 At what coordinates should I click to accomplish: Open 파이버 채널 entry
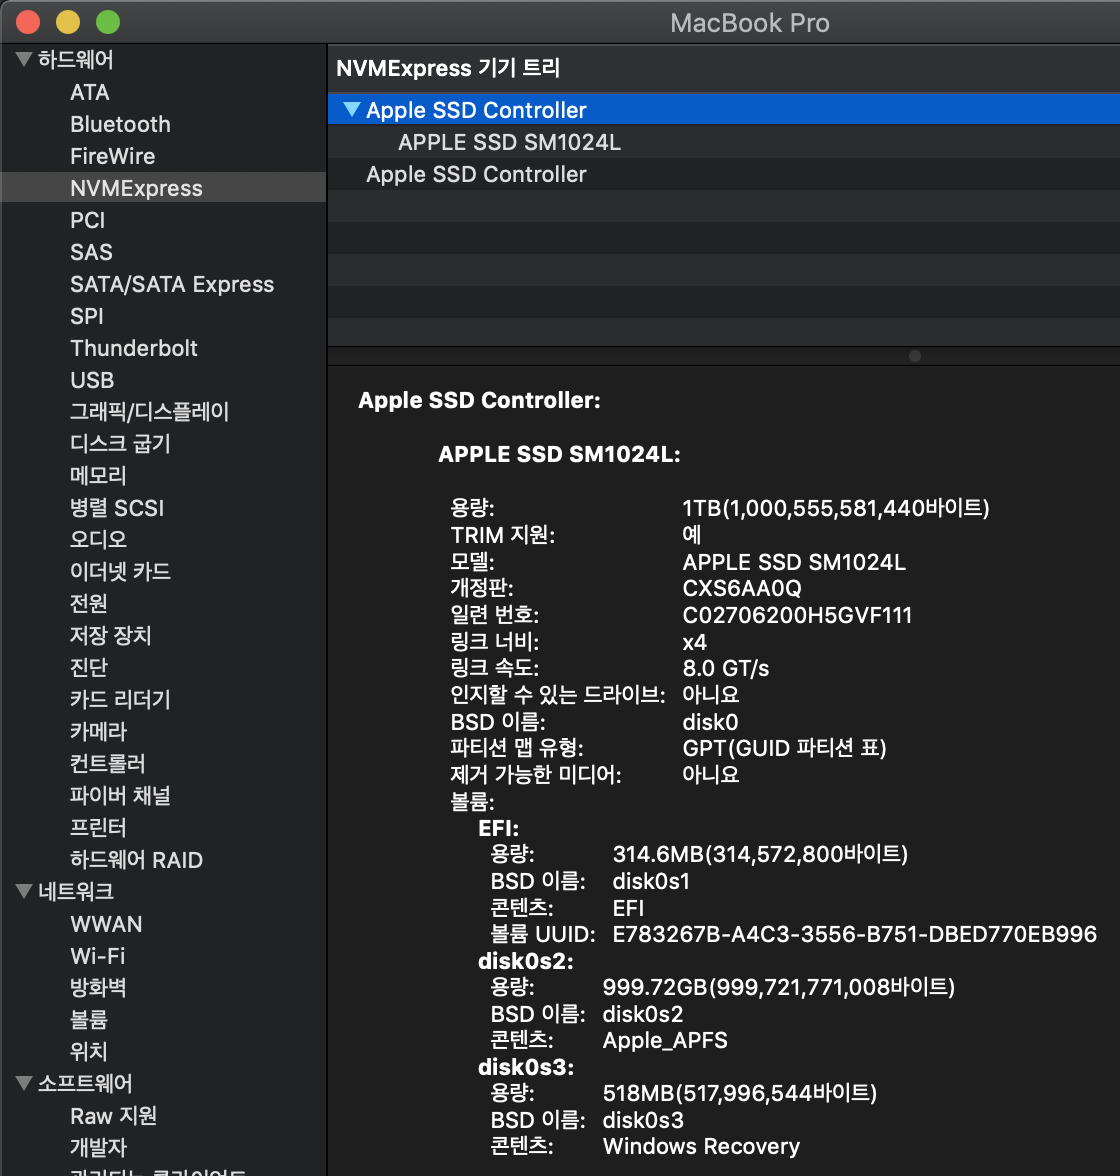(120, 796)
